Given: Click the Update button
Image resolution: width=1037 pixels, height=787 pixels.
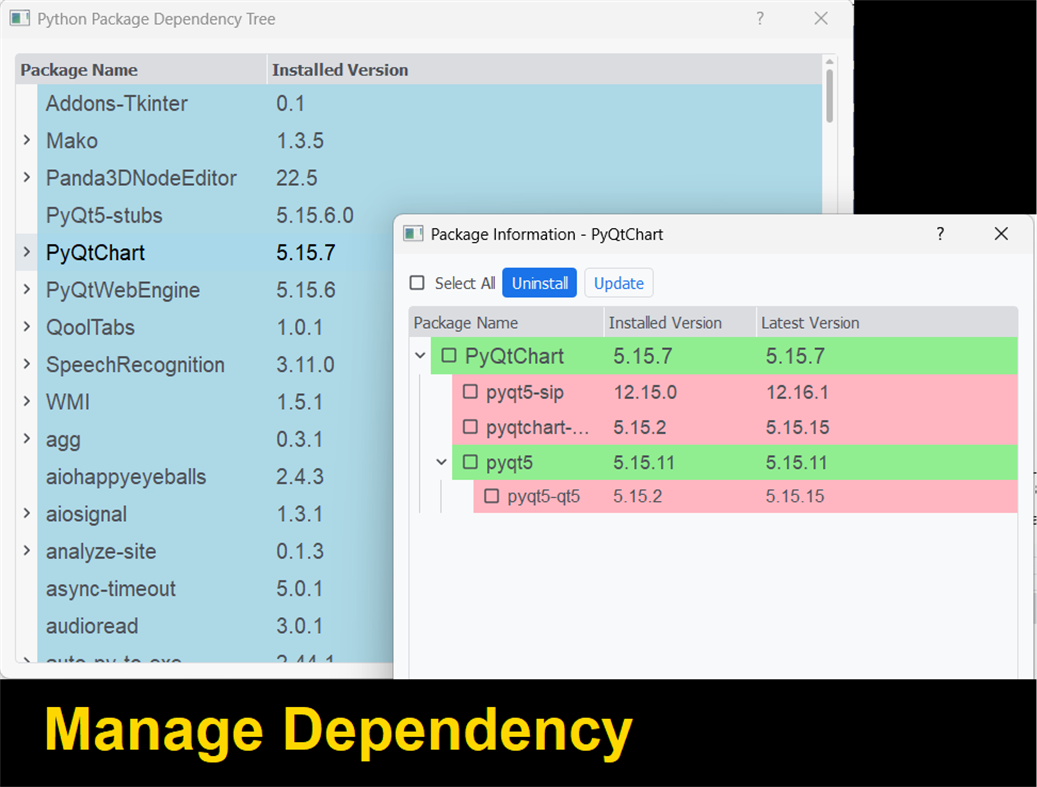Looking at the screenshot, I should click(x=619, y=283).
